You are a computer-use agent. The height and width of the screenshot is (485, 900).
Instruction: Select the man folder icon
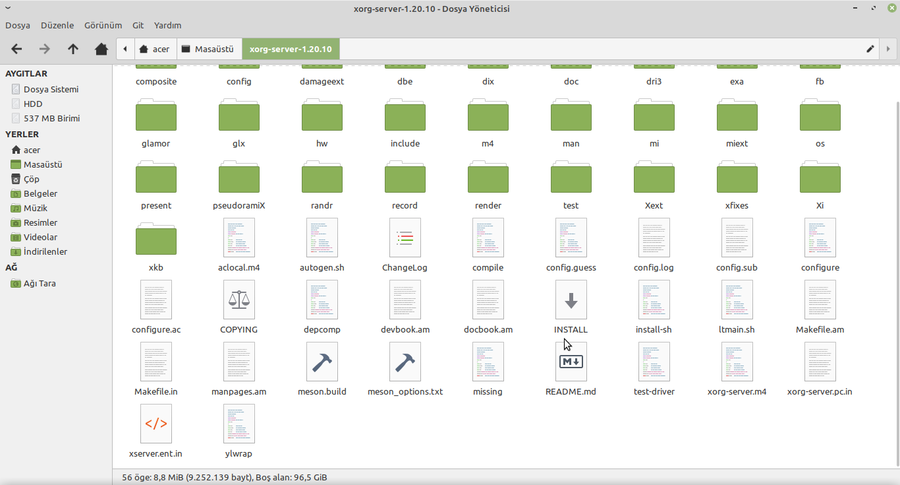pos(571,117)
